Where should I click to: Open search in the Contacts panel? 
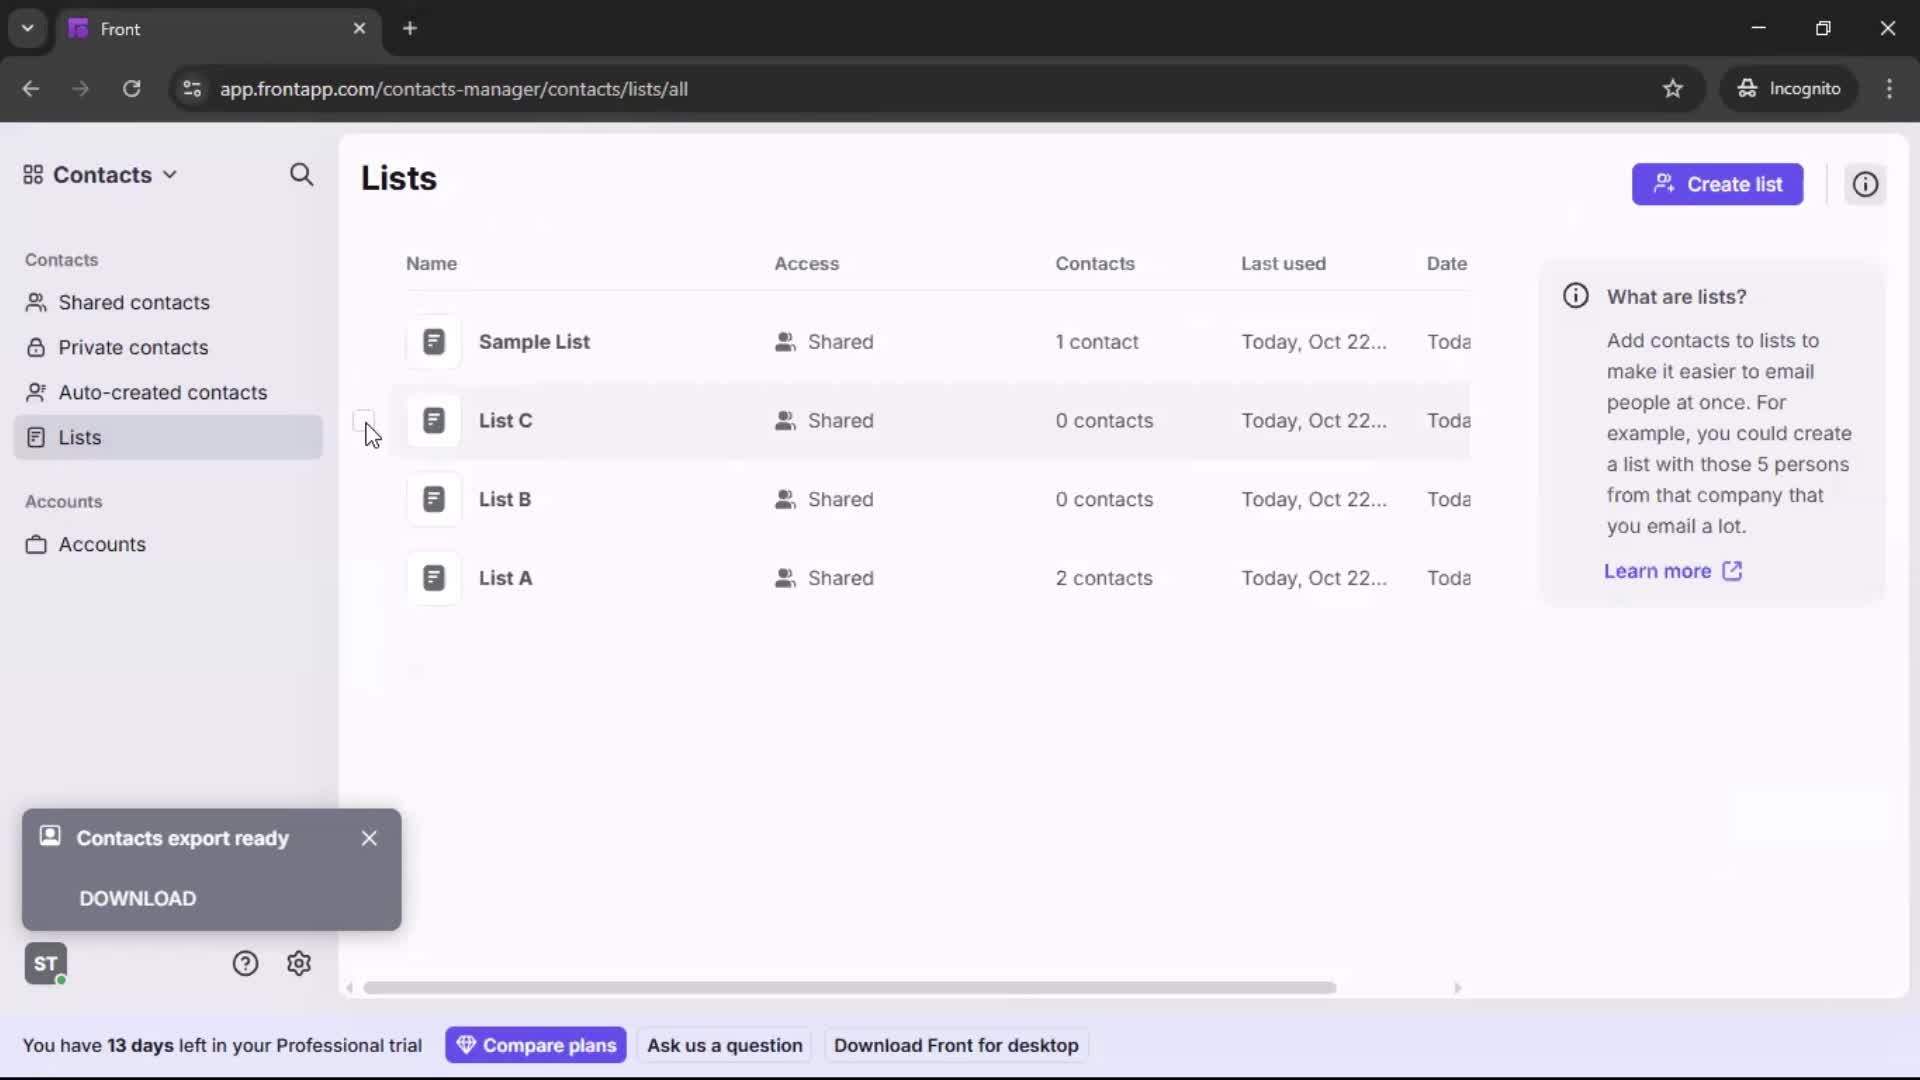300,175
